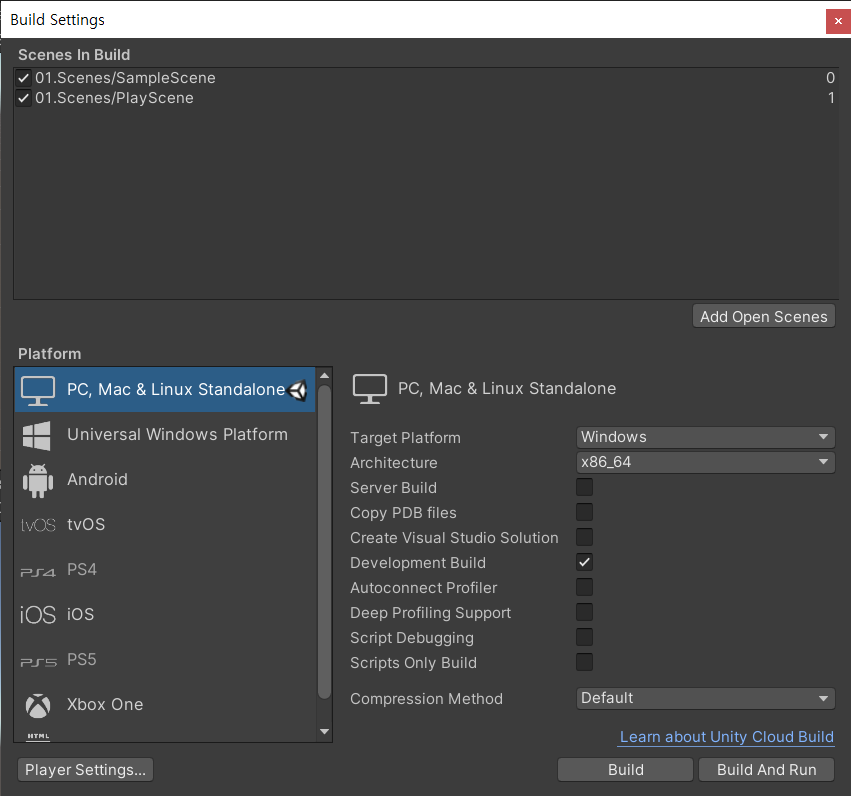Viewport: 851px width, 796px height.
Task: Click the tvOS platform icon
Action: tap(38, 525)
